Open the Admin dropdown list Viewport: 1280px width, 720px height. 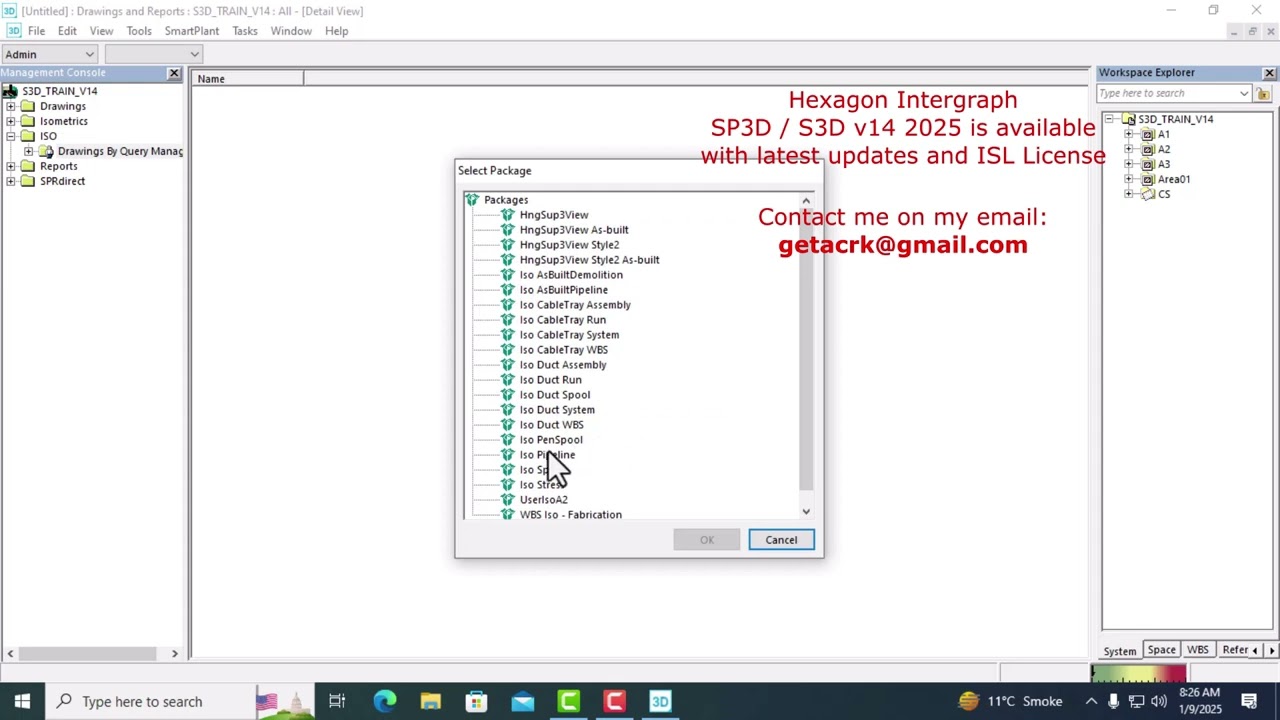[x=89, y=54]
